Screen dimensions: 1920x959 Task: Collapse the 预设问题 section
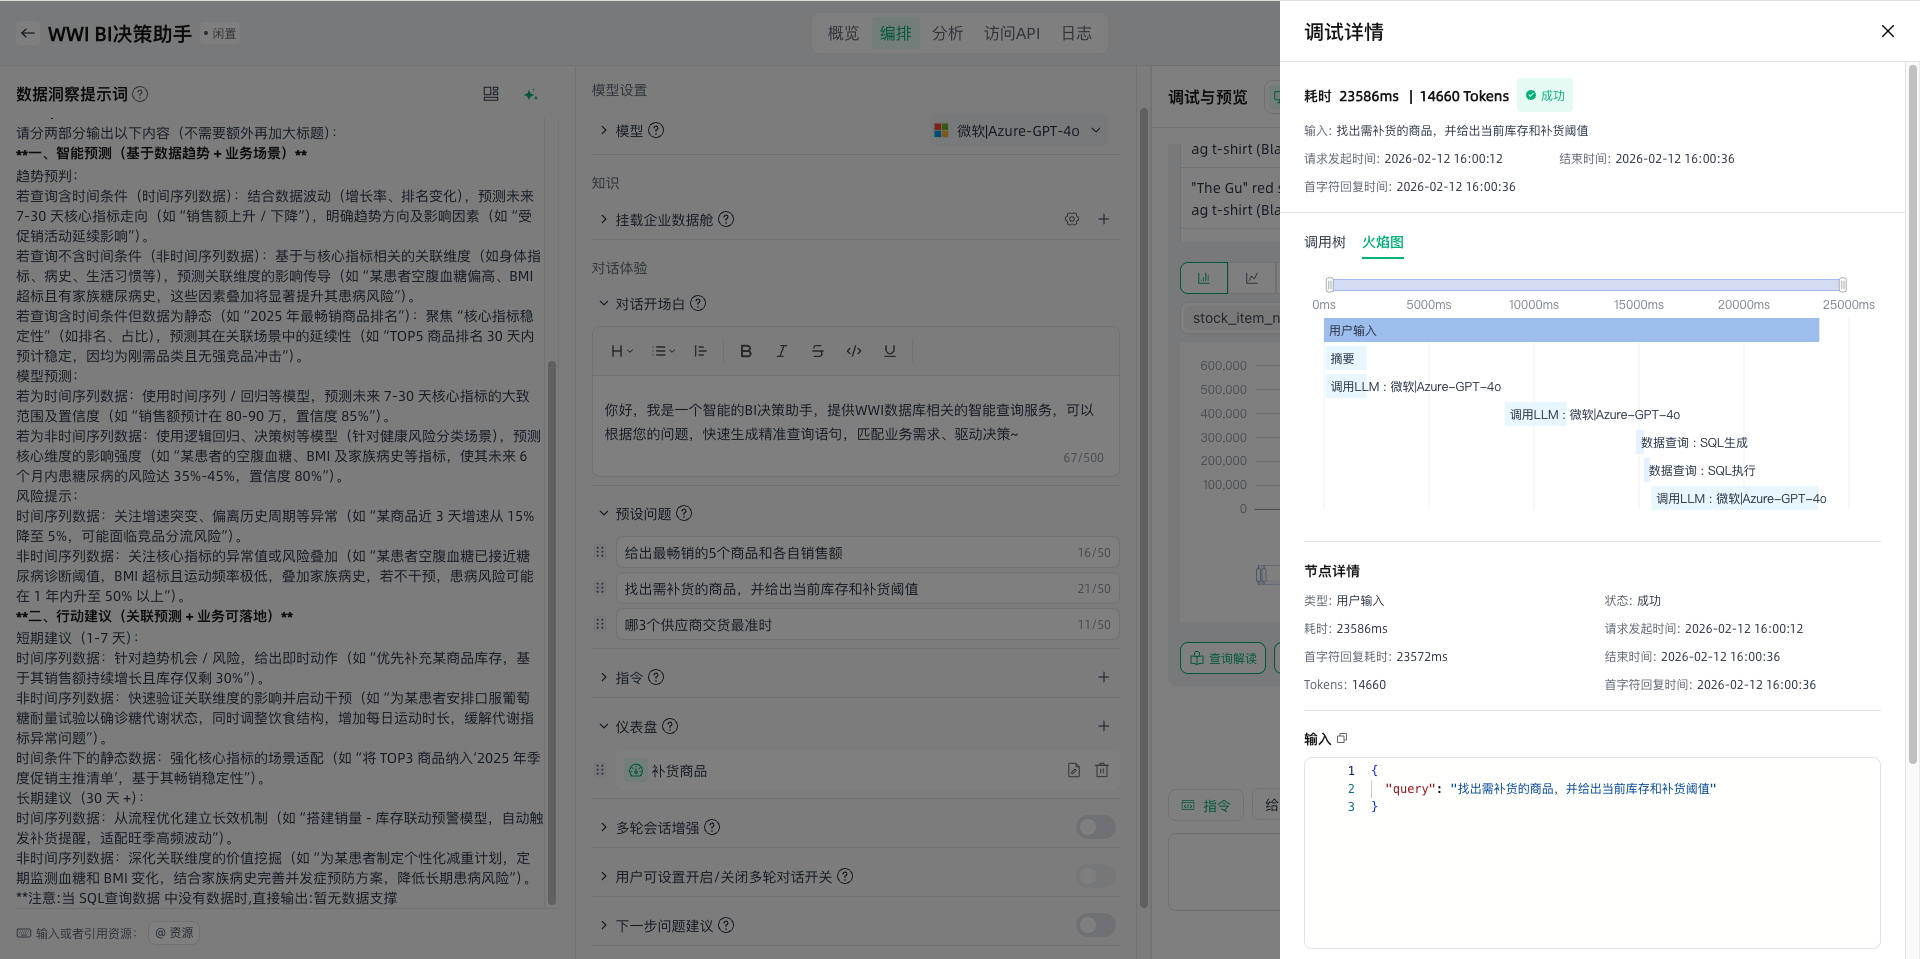click(604, 513)
